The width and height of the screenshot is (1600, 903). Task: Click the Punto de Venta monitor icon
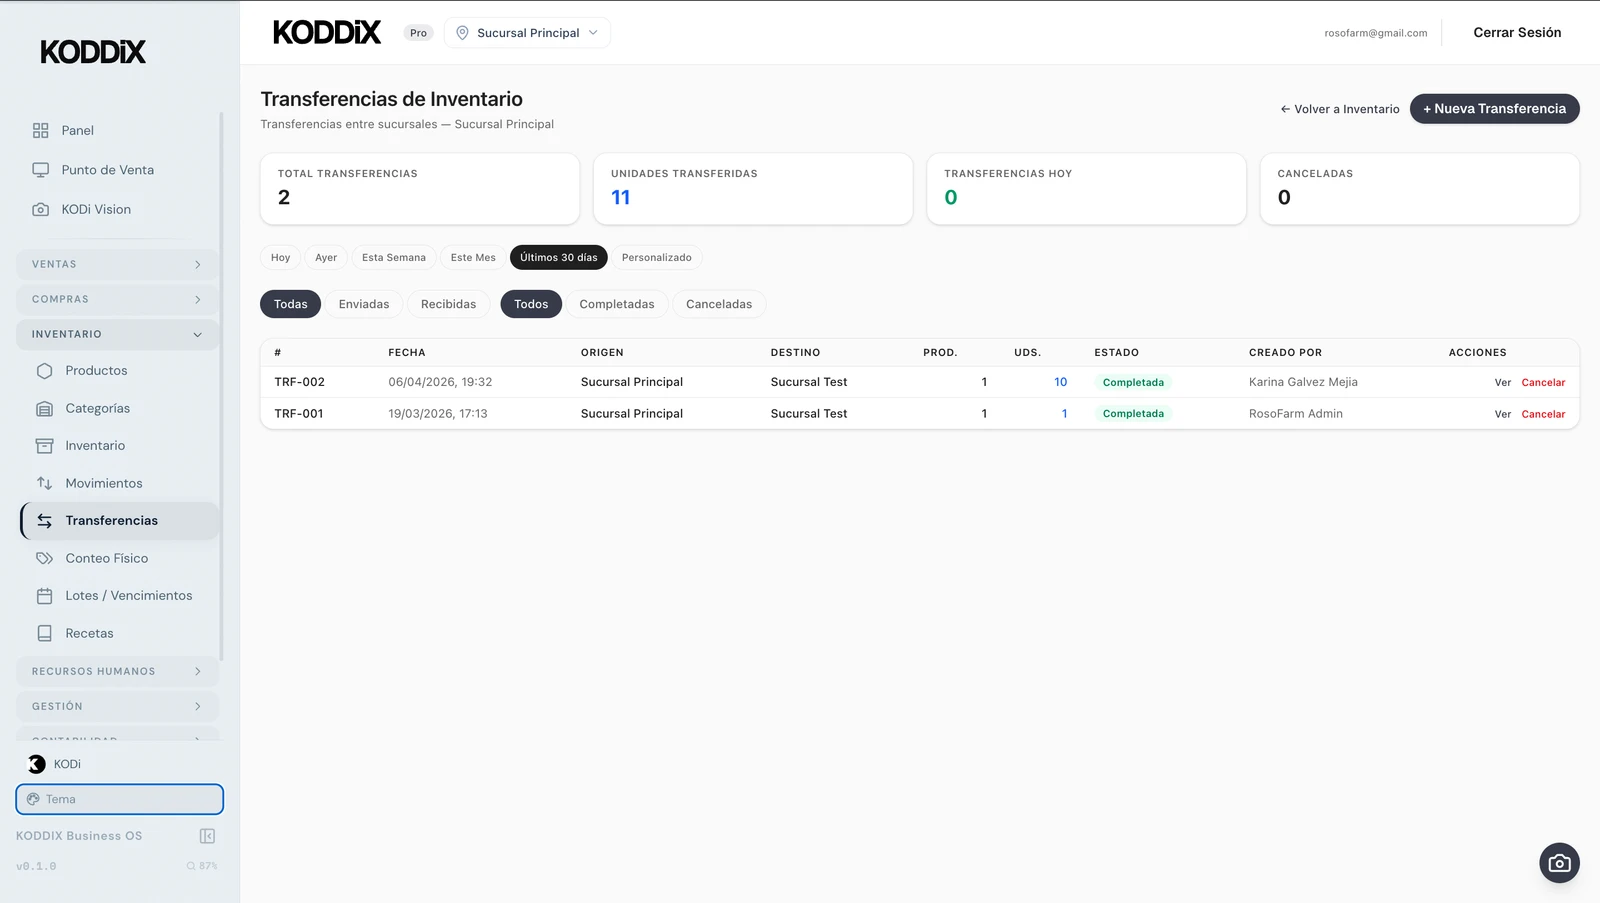pos(41,170)
